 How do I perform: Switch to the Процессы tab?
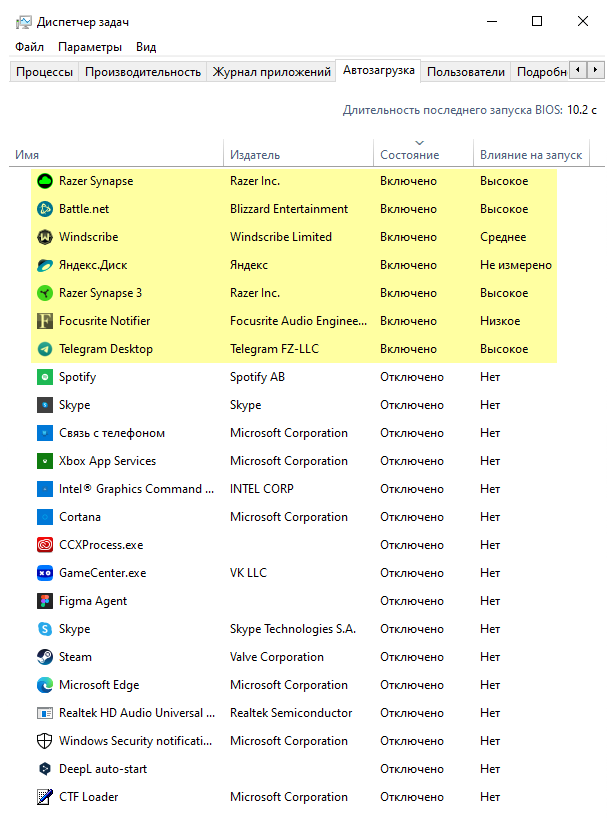pos(44,71)
